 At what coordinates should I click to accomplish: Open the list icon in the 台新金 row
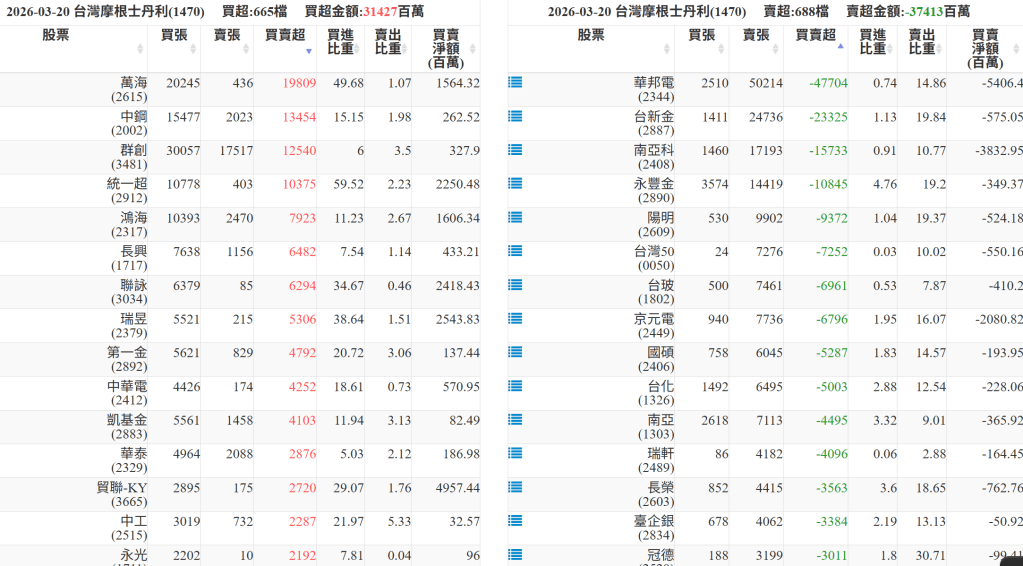click(515, 117)
